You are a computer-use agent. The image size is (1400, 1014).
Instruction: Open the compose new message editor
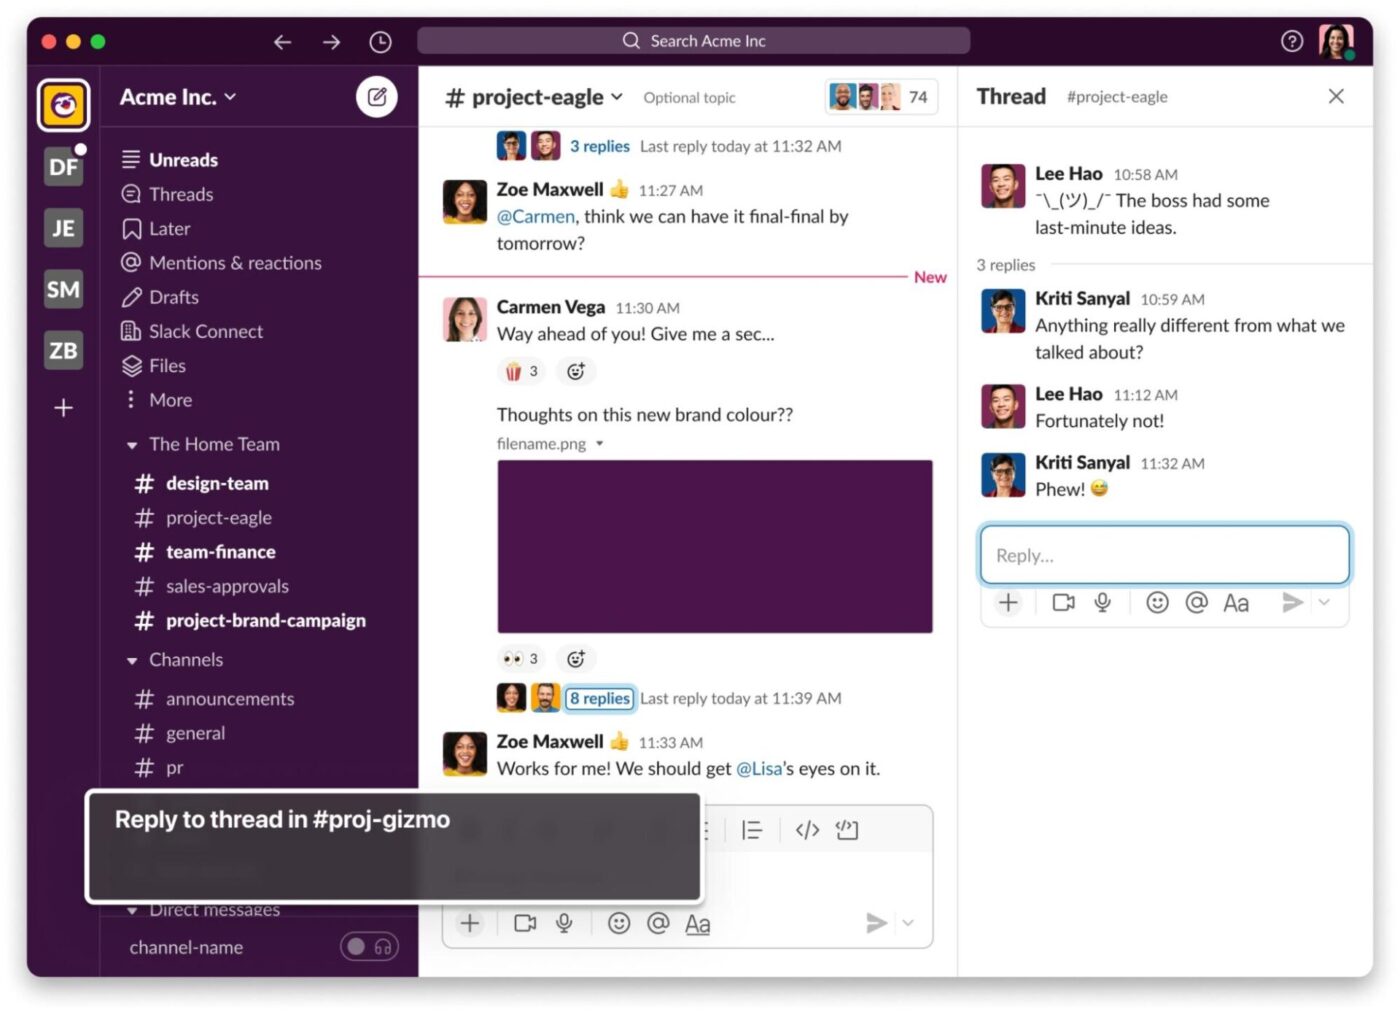pyautogui.click(x=377, y=96)
